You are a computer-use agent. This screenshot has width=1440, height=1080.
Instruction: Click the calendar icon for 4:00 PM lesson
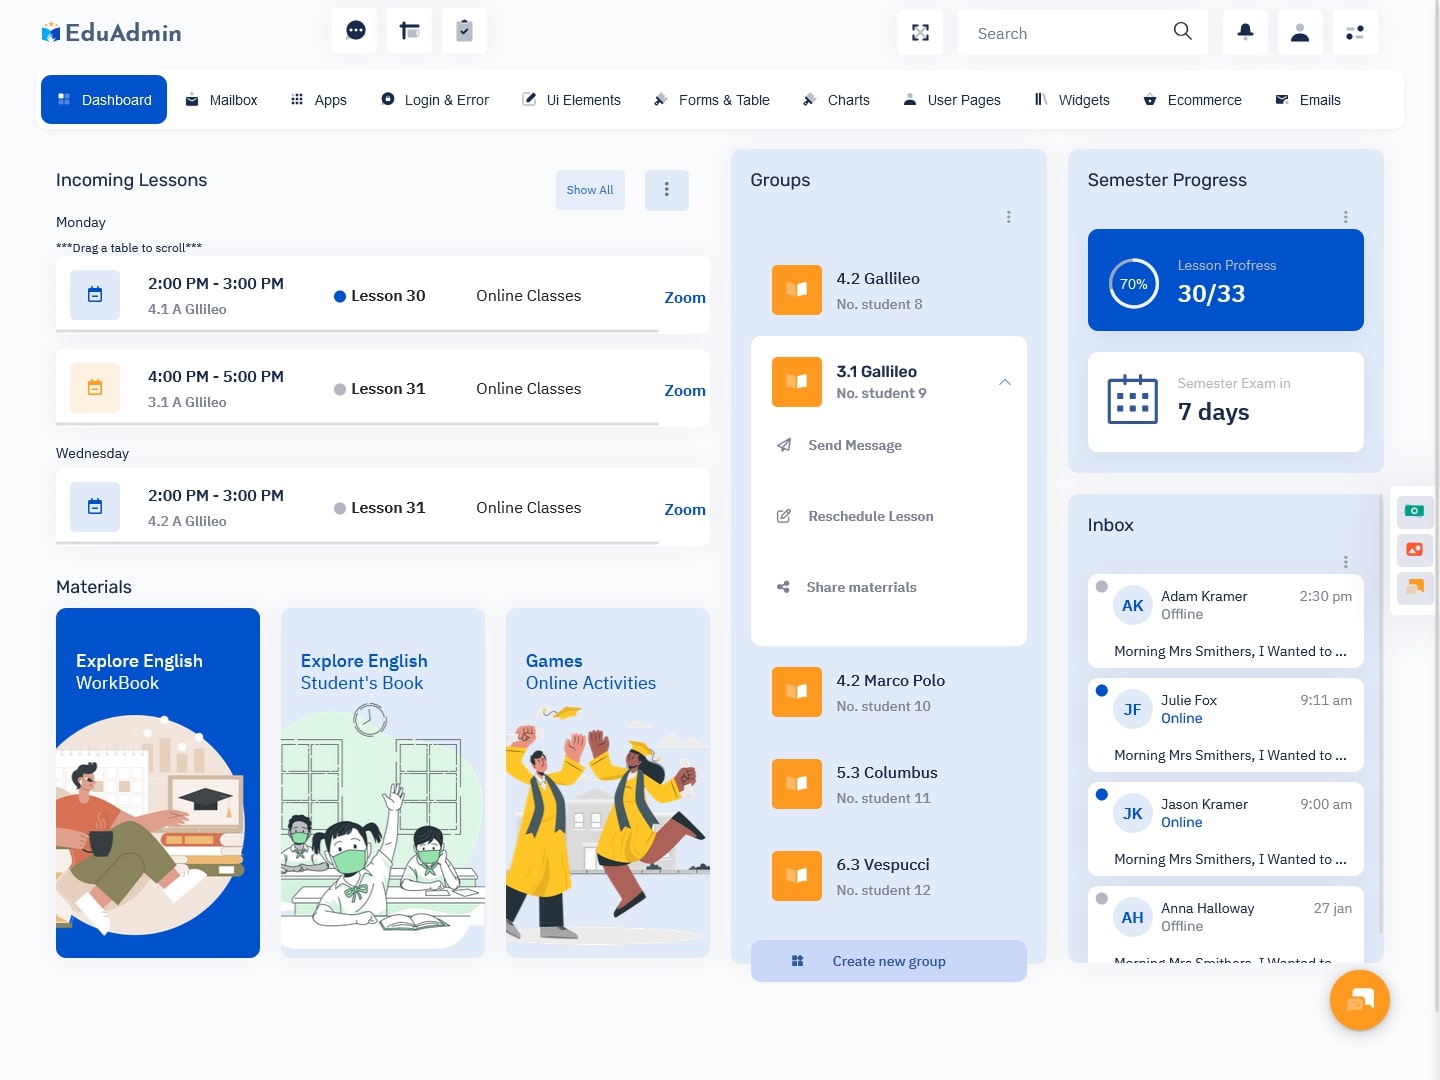95,388
